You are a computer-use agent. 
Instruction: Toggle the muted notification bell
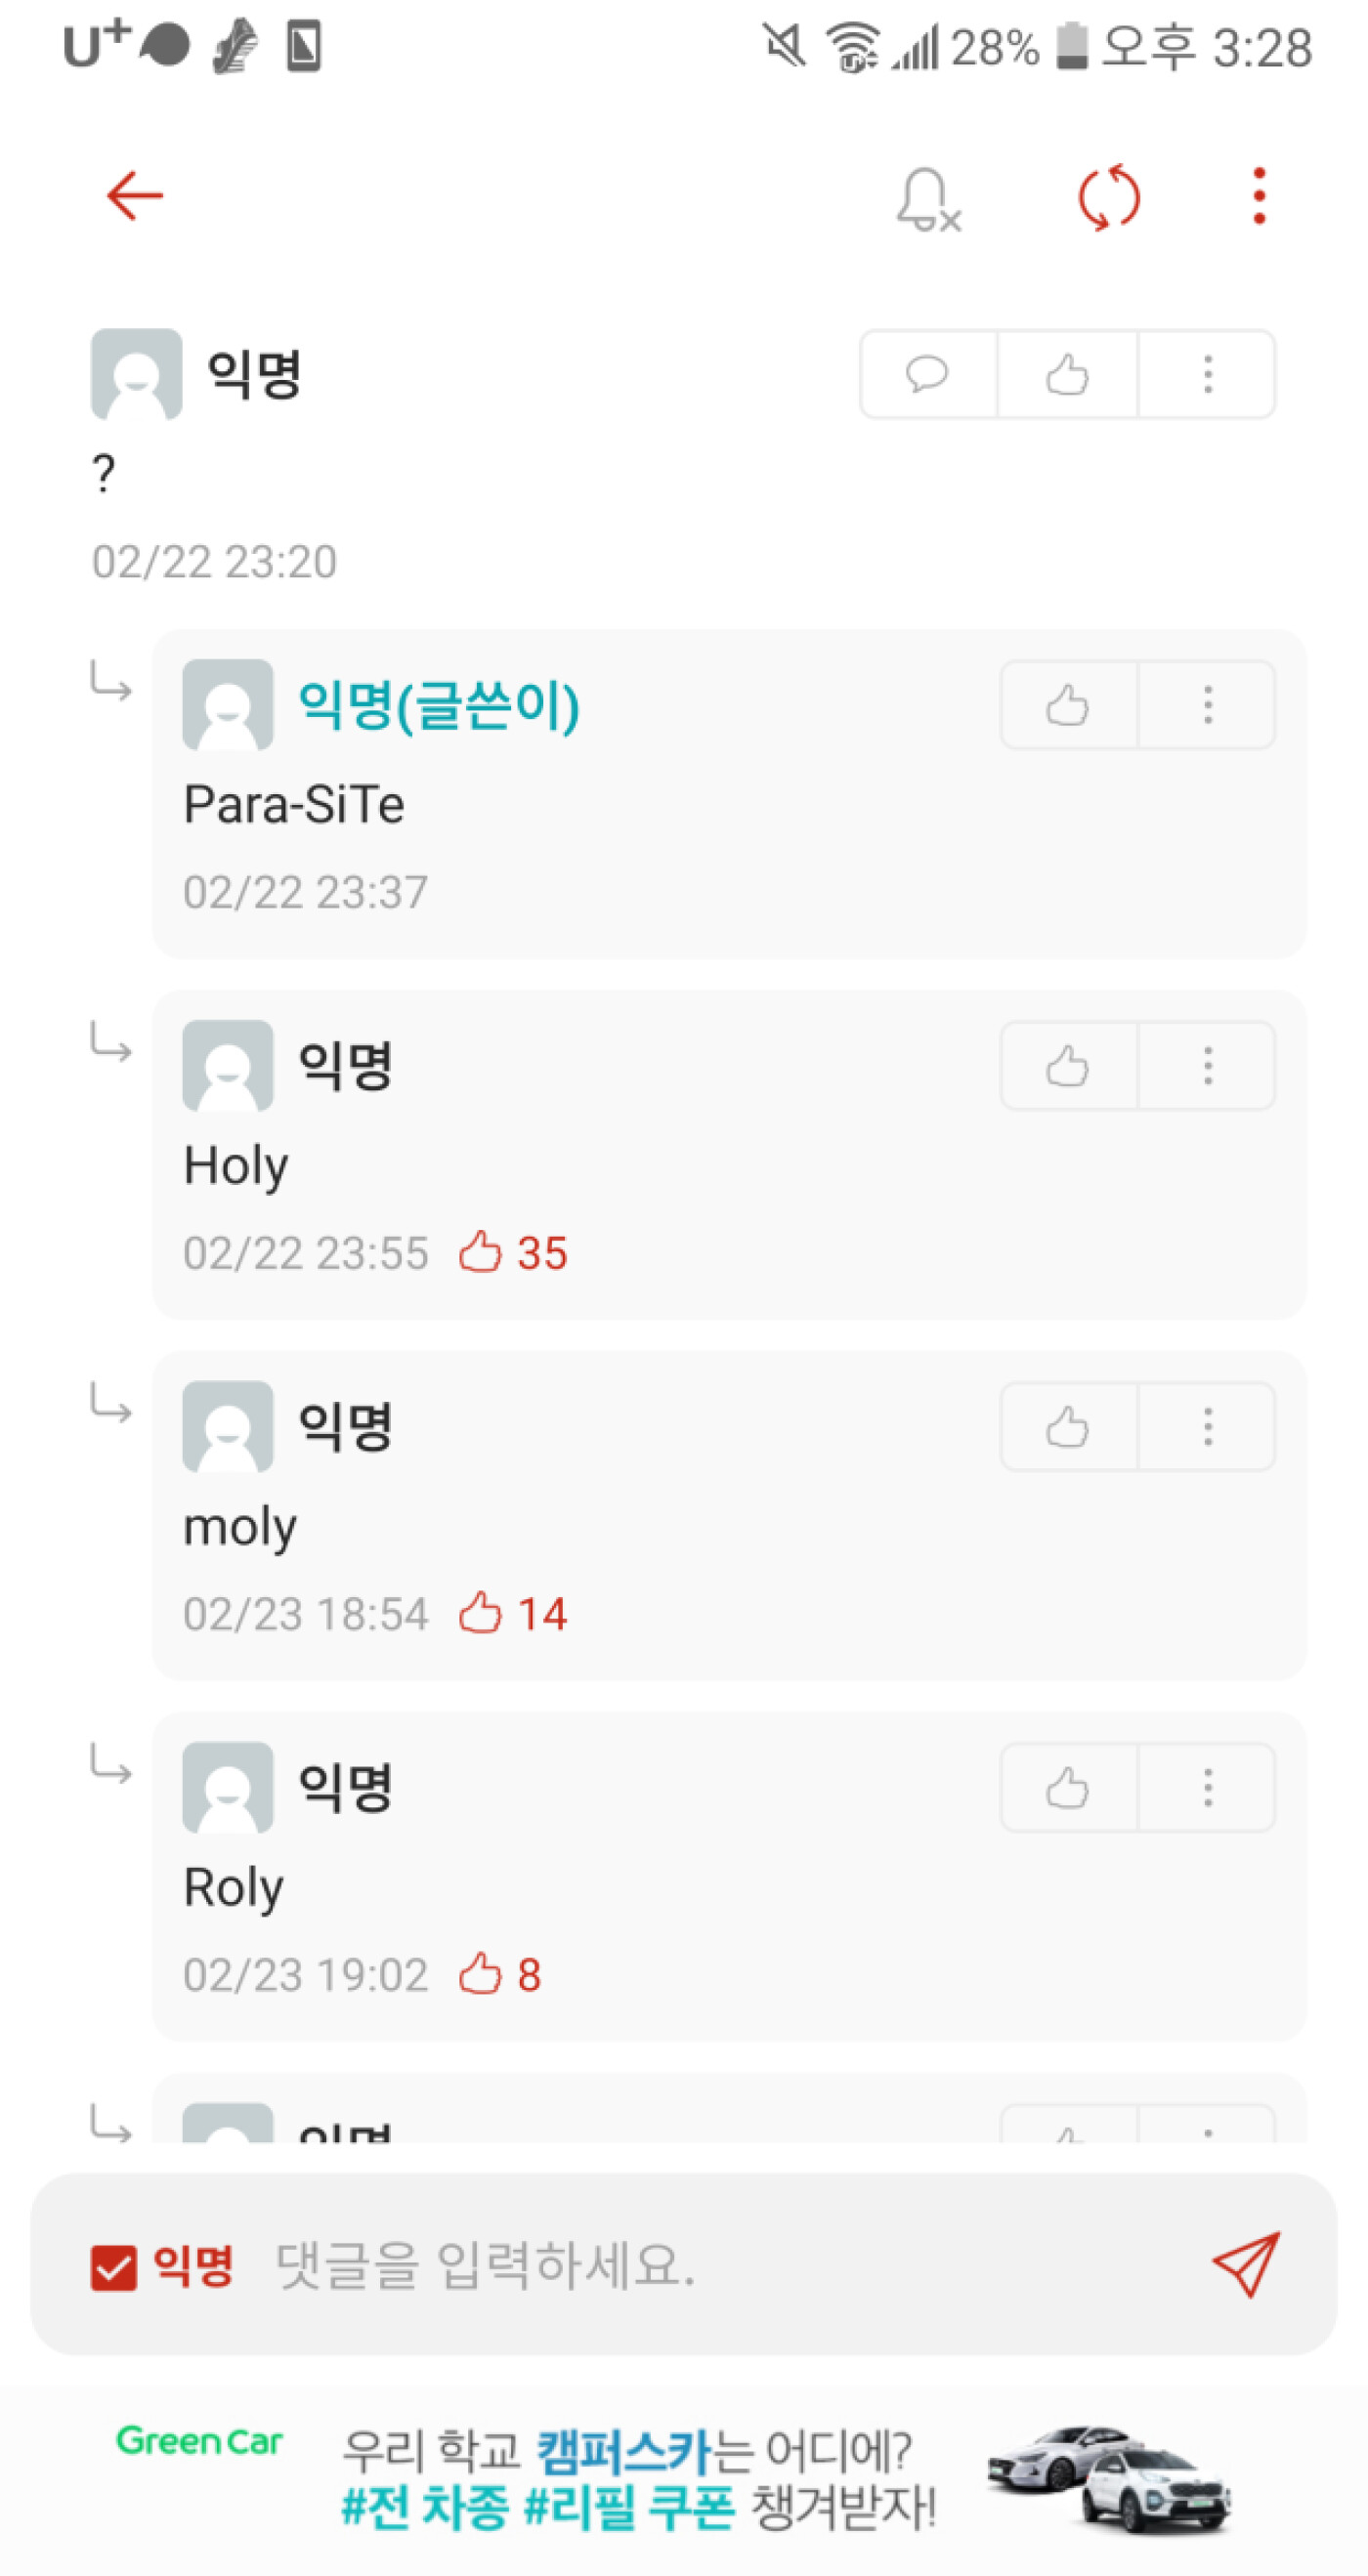tap(927, 199)
